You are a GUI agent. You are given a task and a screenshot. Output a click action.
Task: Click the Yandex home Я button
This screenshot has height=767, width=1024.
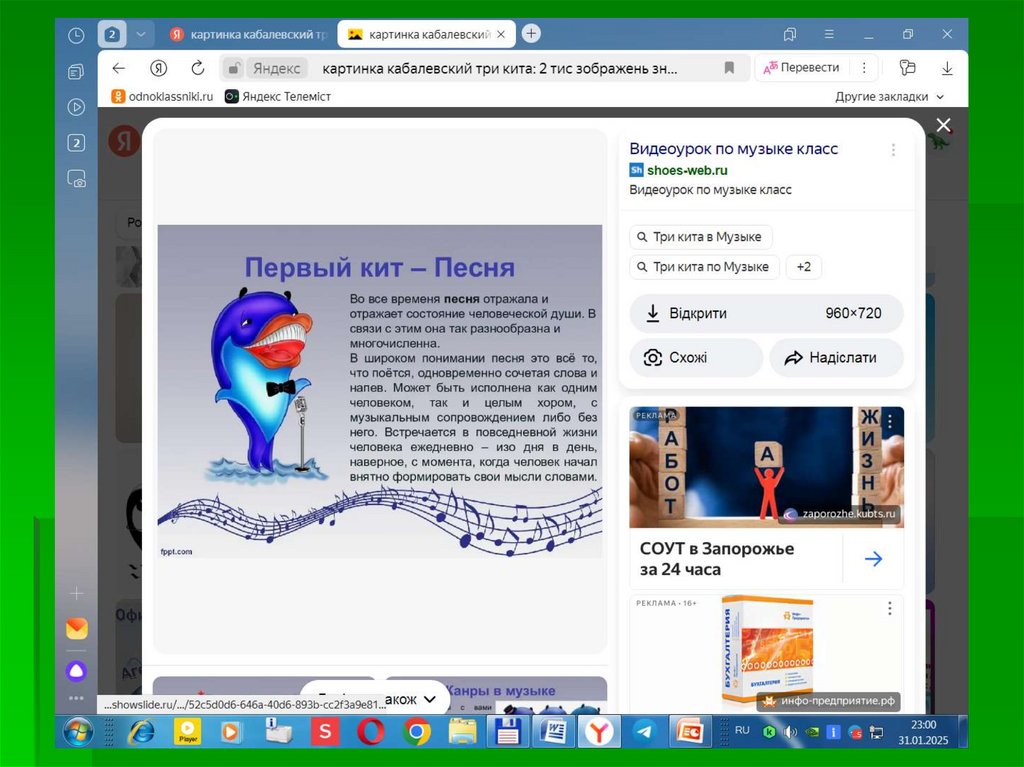(x=158, y=68)
